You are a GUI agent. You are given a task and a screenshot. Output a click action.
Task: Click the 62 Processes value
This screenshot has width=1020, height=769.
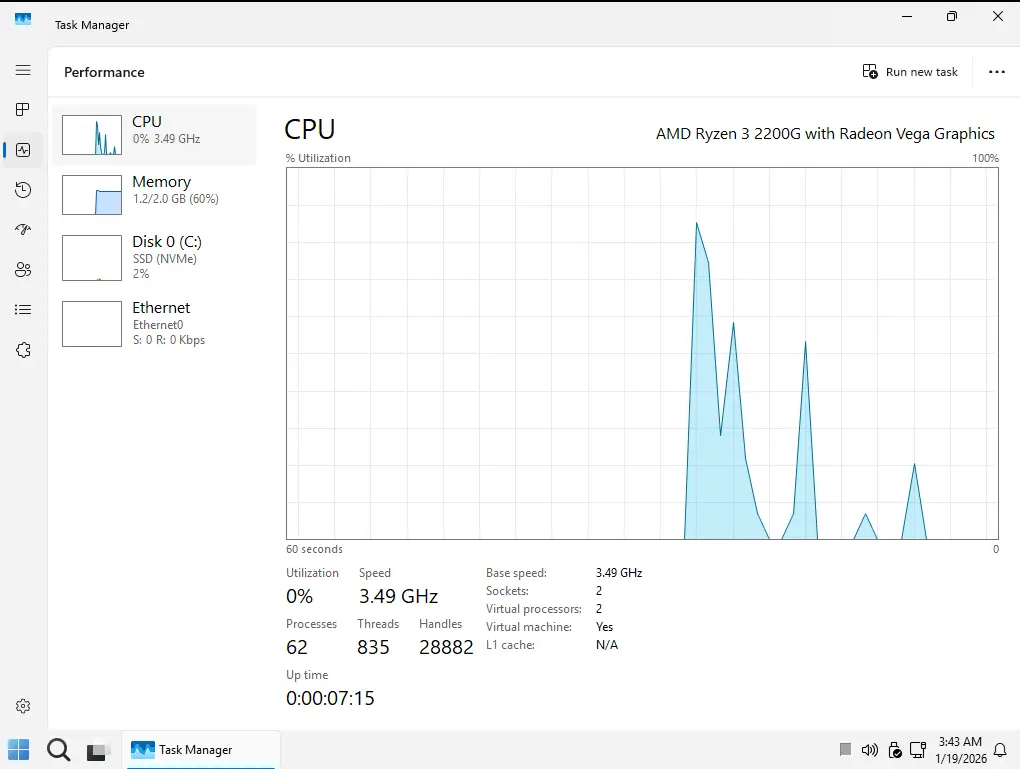click(297, 647)
